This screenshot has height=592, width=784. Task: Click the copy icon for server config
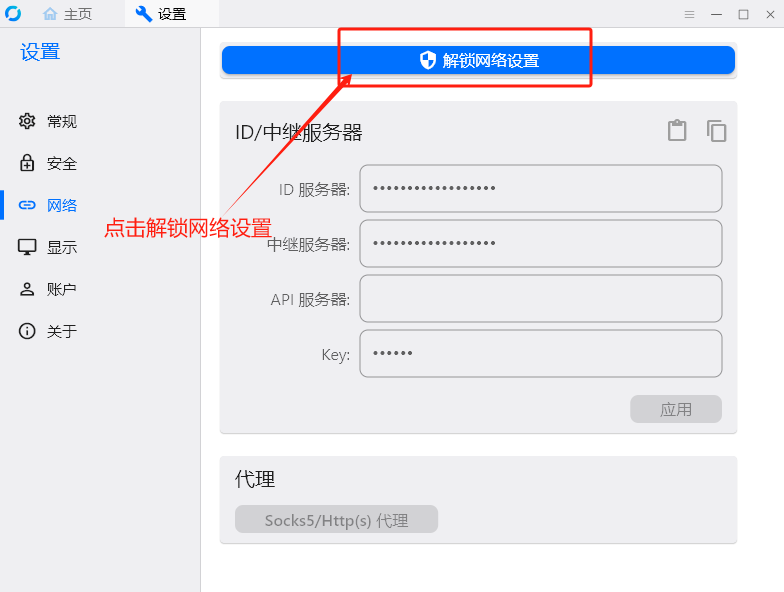tap(716, 131)
